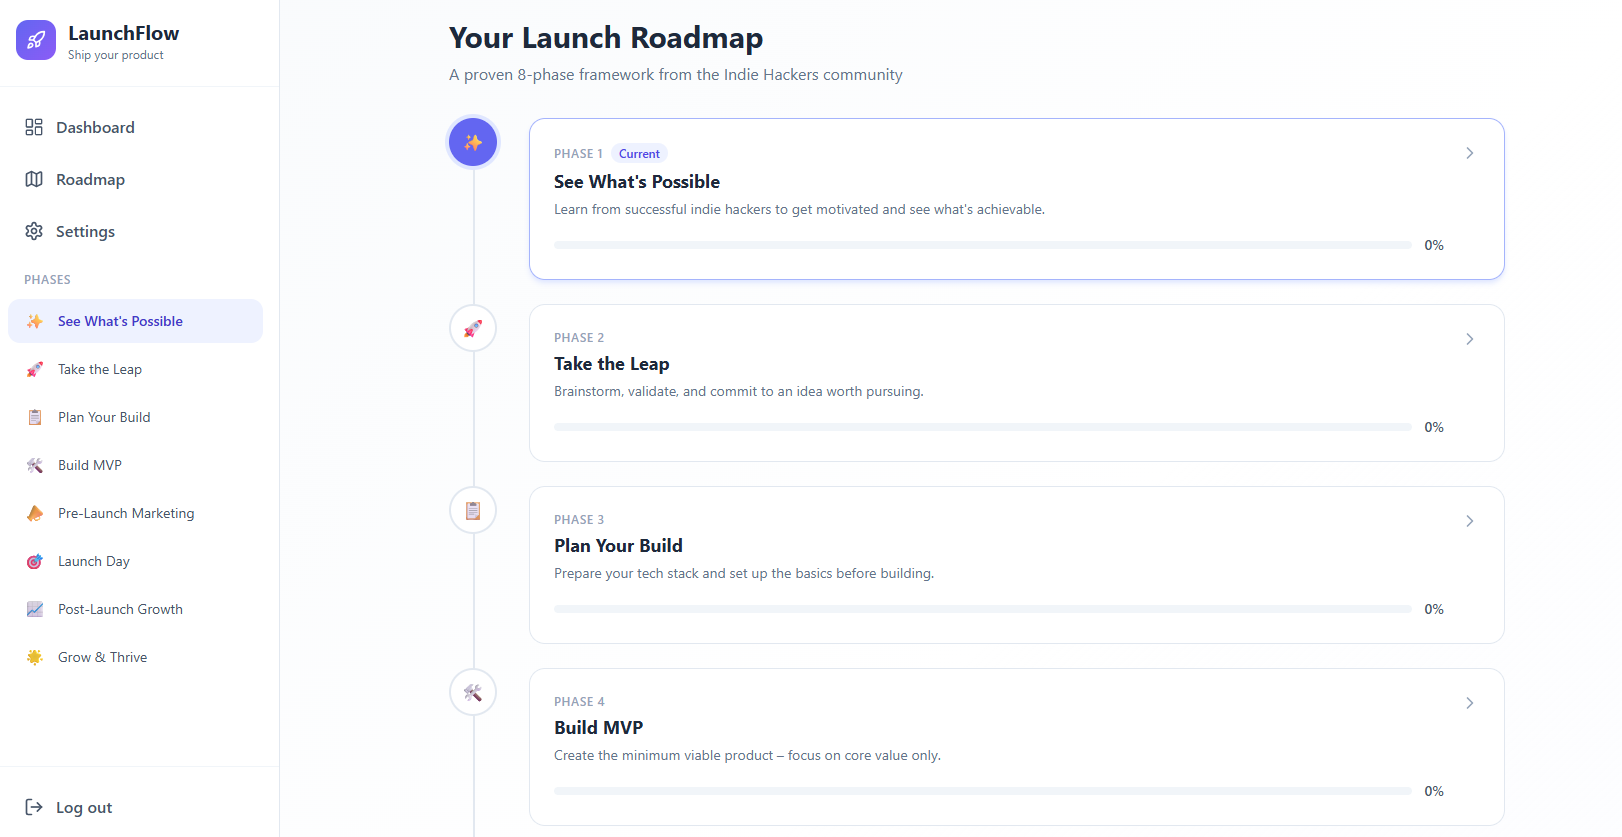Screen dimensions: 1622x837
Task: Open Phase 4 Build MVP via its chevron
Action: 1470,703
